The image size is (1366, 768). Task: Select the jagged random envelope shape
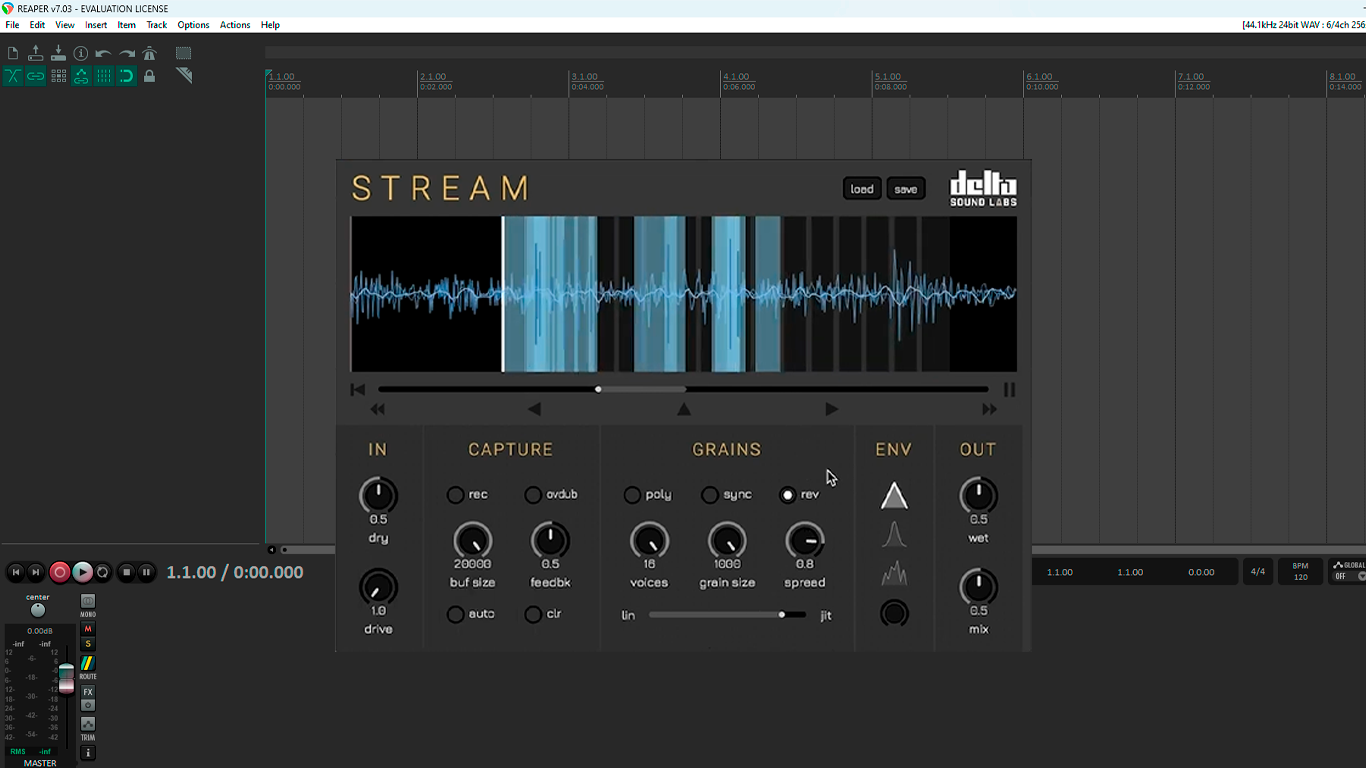[x=894, y=574]
